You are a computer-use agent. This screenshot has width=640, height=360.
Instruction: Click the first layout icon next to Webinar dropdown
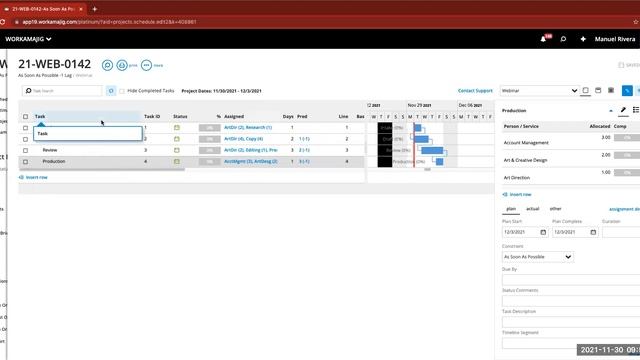click(586, 90)
